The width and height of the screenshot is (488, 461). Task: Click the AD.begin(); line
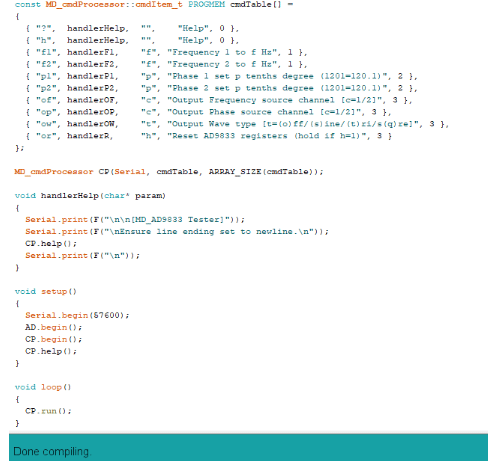point(53,327)
